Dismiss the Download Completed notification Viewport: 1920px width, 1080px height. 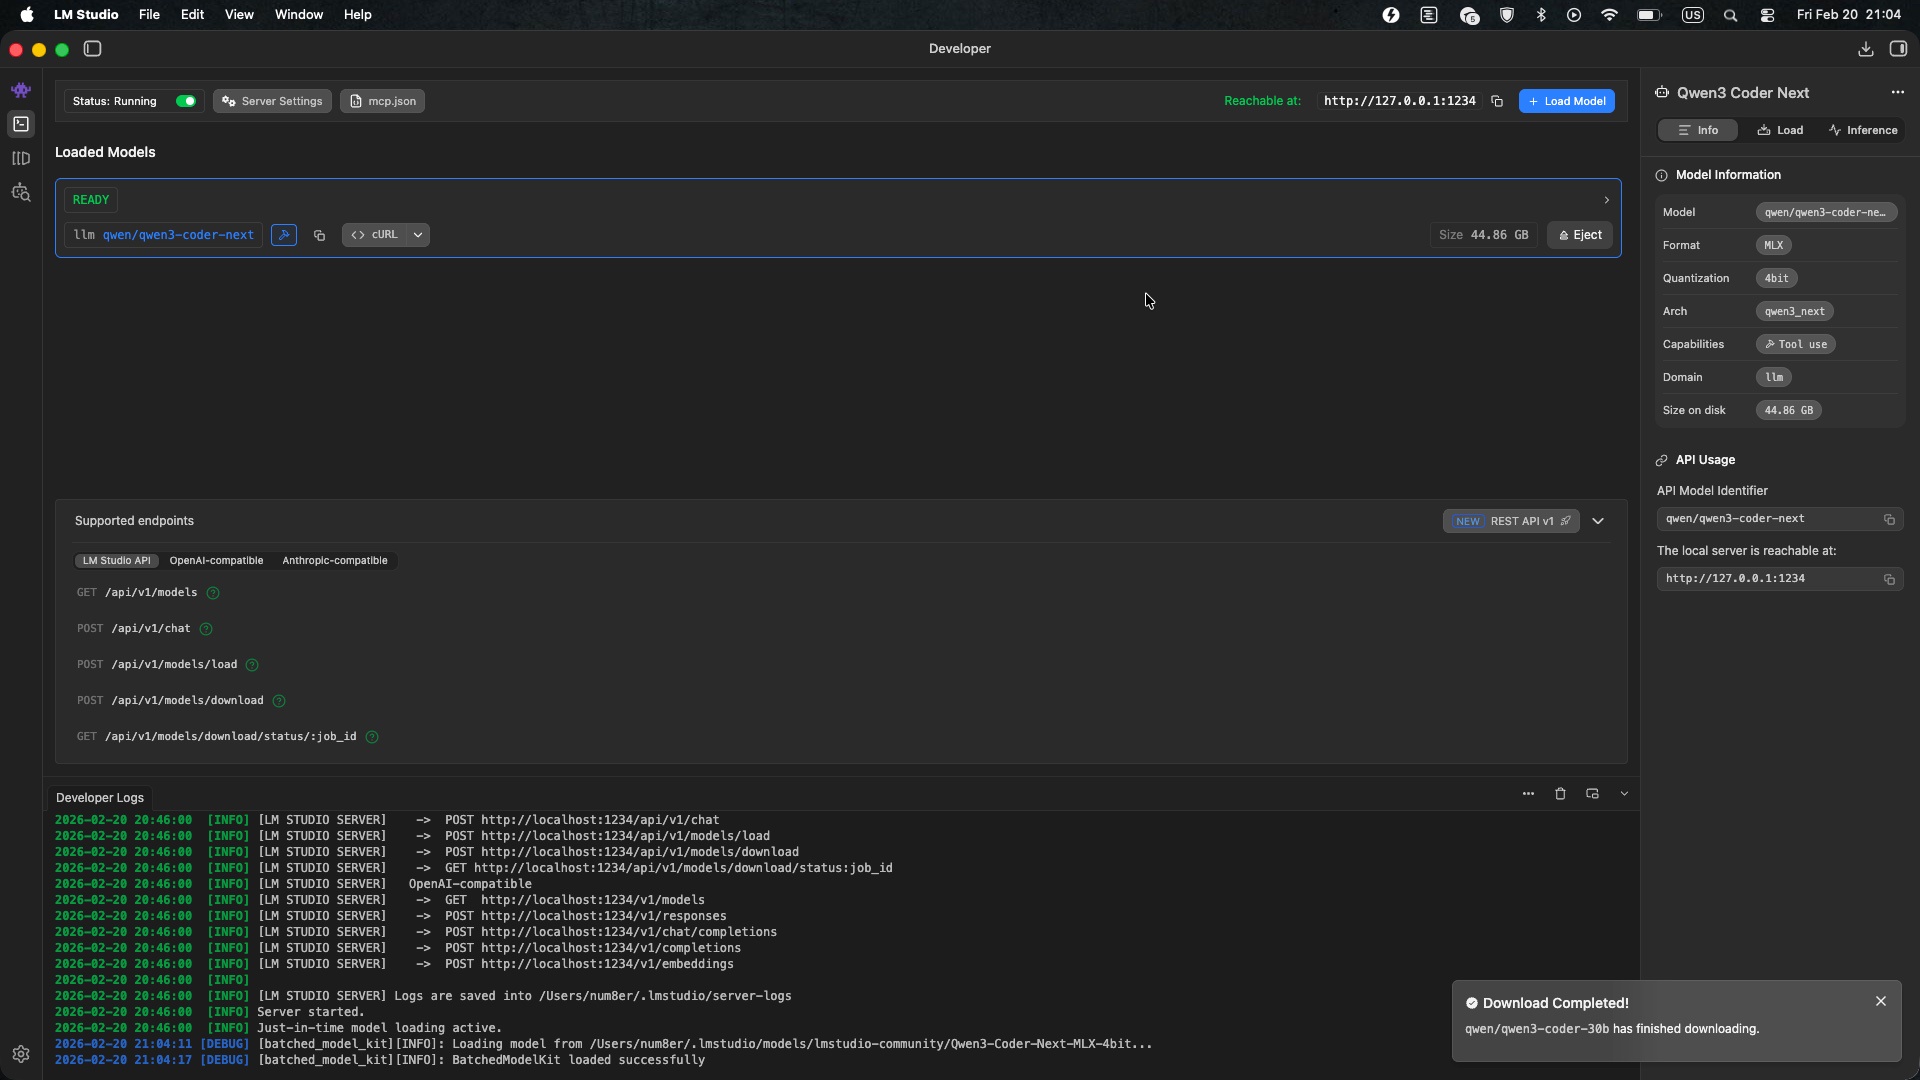[x=1881, y=1000]
